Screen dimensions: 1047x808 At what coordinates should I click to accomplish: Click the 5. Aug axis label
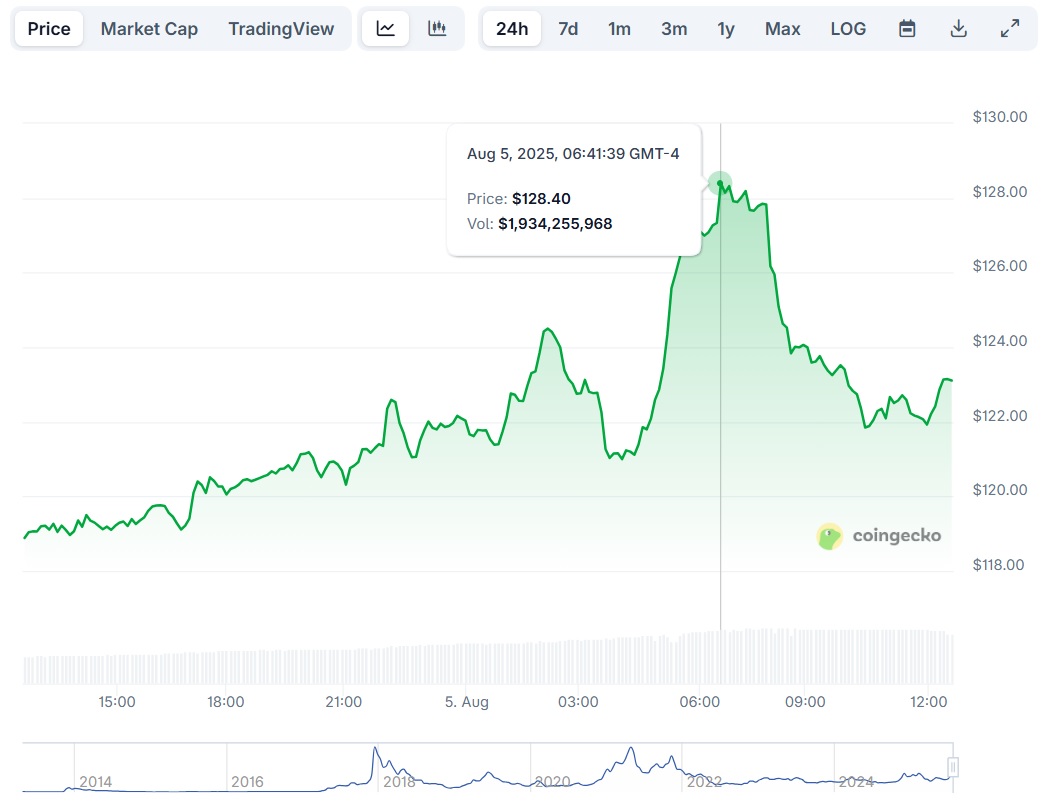pyautogui.click(x=467, y=702)
